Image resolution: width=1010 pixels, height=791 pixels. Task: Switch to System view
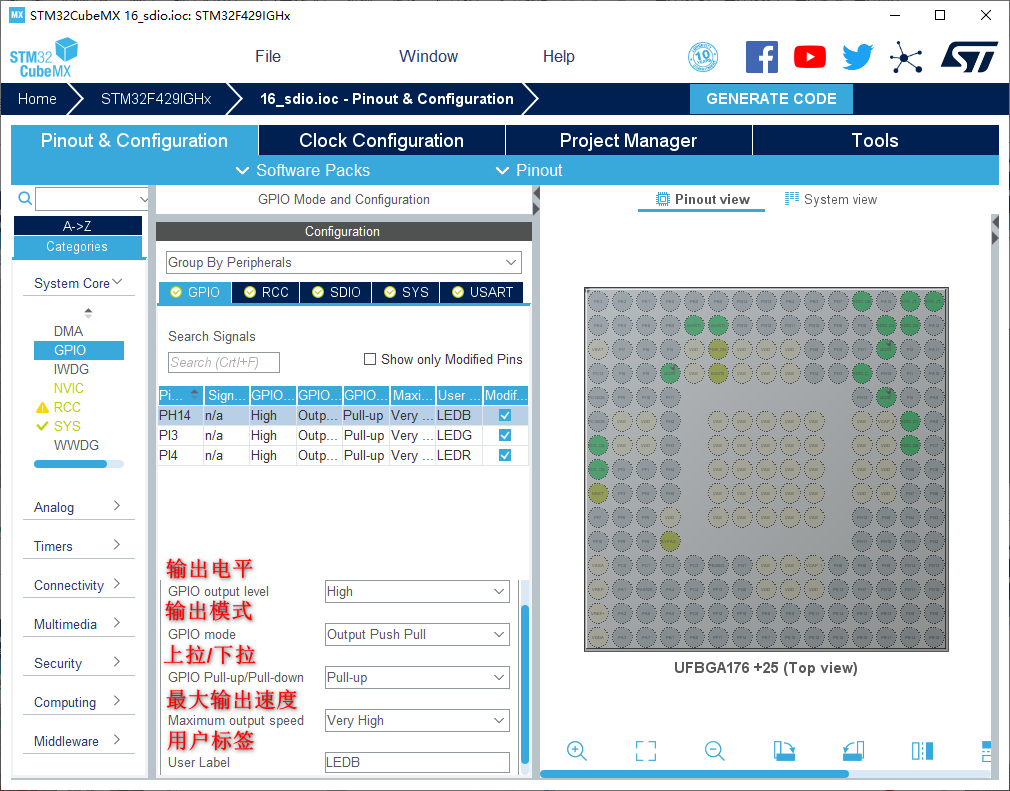tap(830, 199)
